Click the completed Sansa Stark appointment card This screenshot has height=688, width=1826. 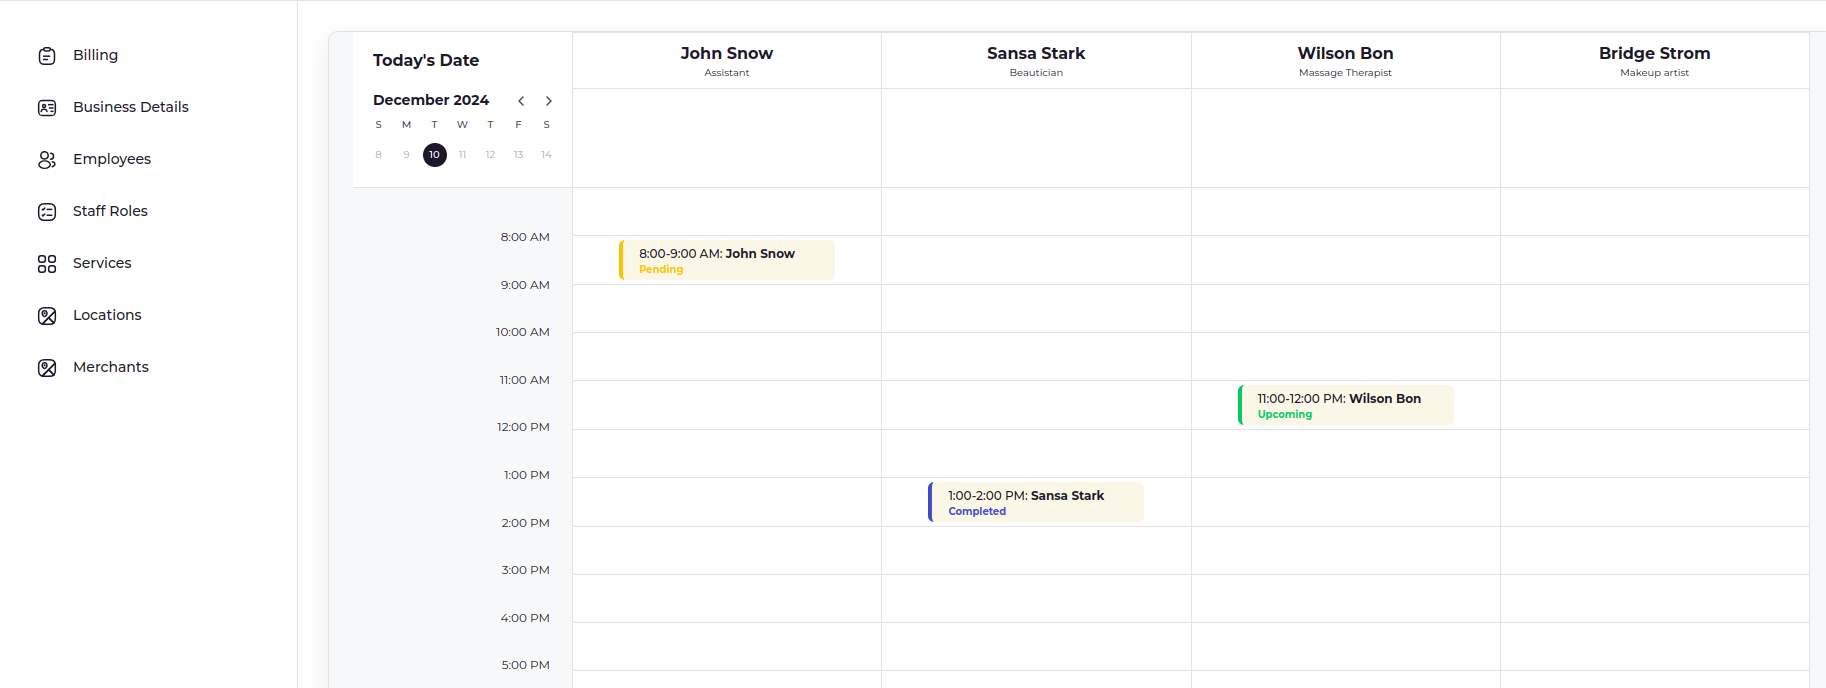pos(1035,502)
